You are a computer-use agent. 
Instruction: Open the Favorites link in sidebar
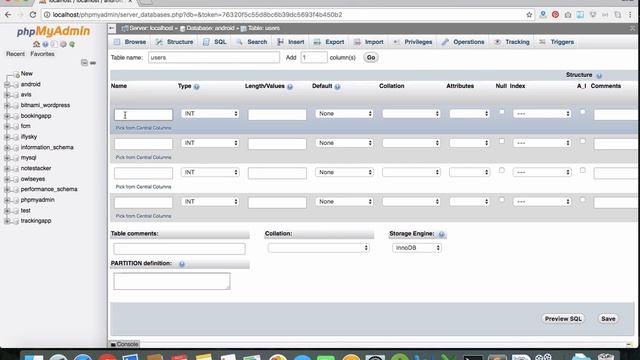[x=42, y=54]
